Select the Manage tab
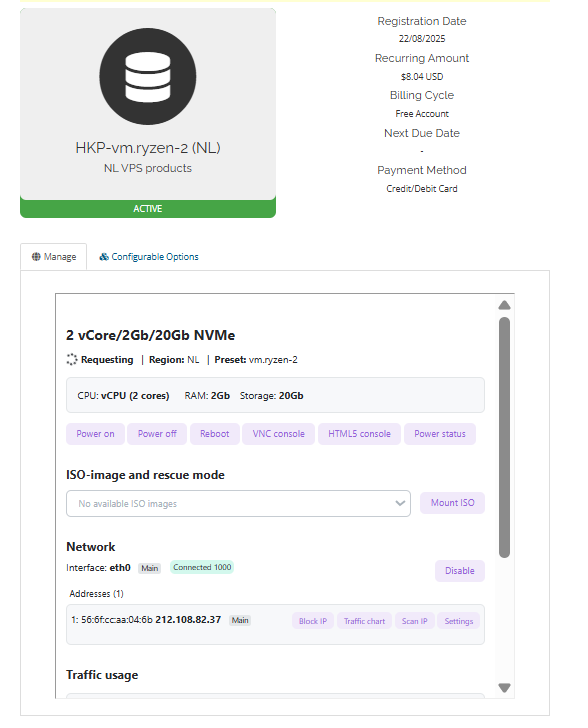This screenshot has height=728, width=588. tap(53, 257)
